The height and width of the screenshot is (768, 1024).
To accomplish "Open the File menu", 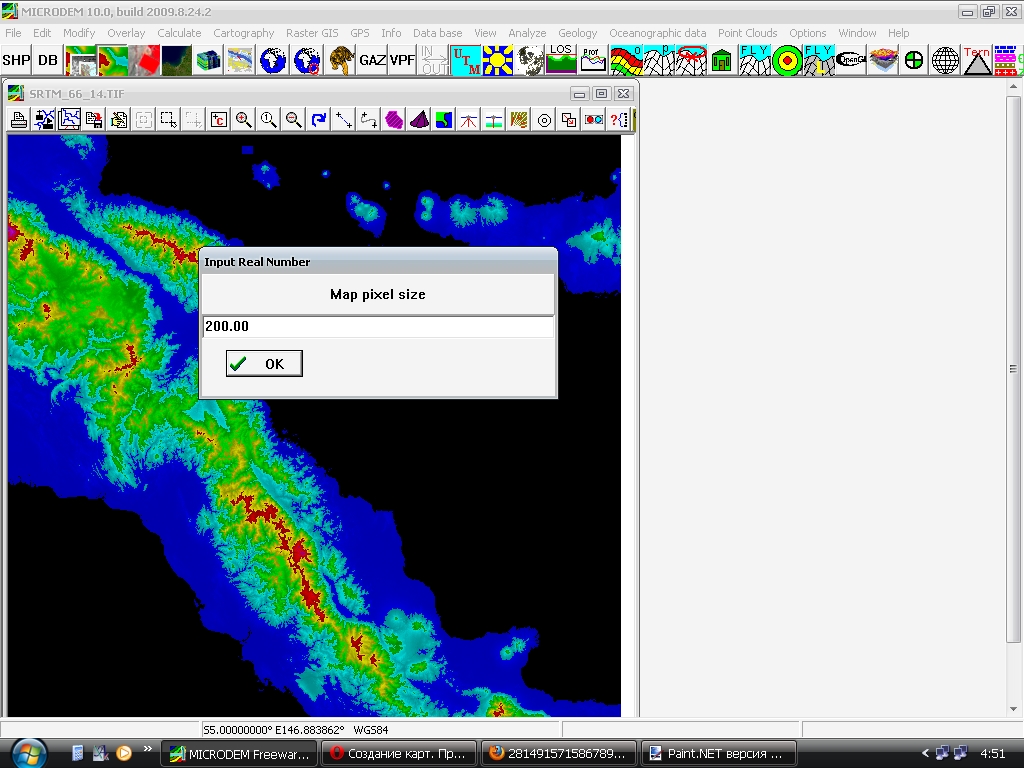I will click(x=13, y=33).
